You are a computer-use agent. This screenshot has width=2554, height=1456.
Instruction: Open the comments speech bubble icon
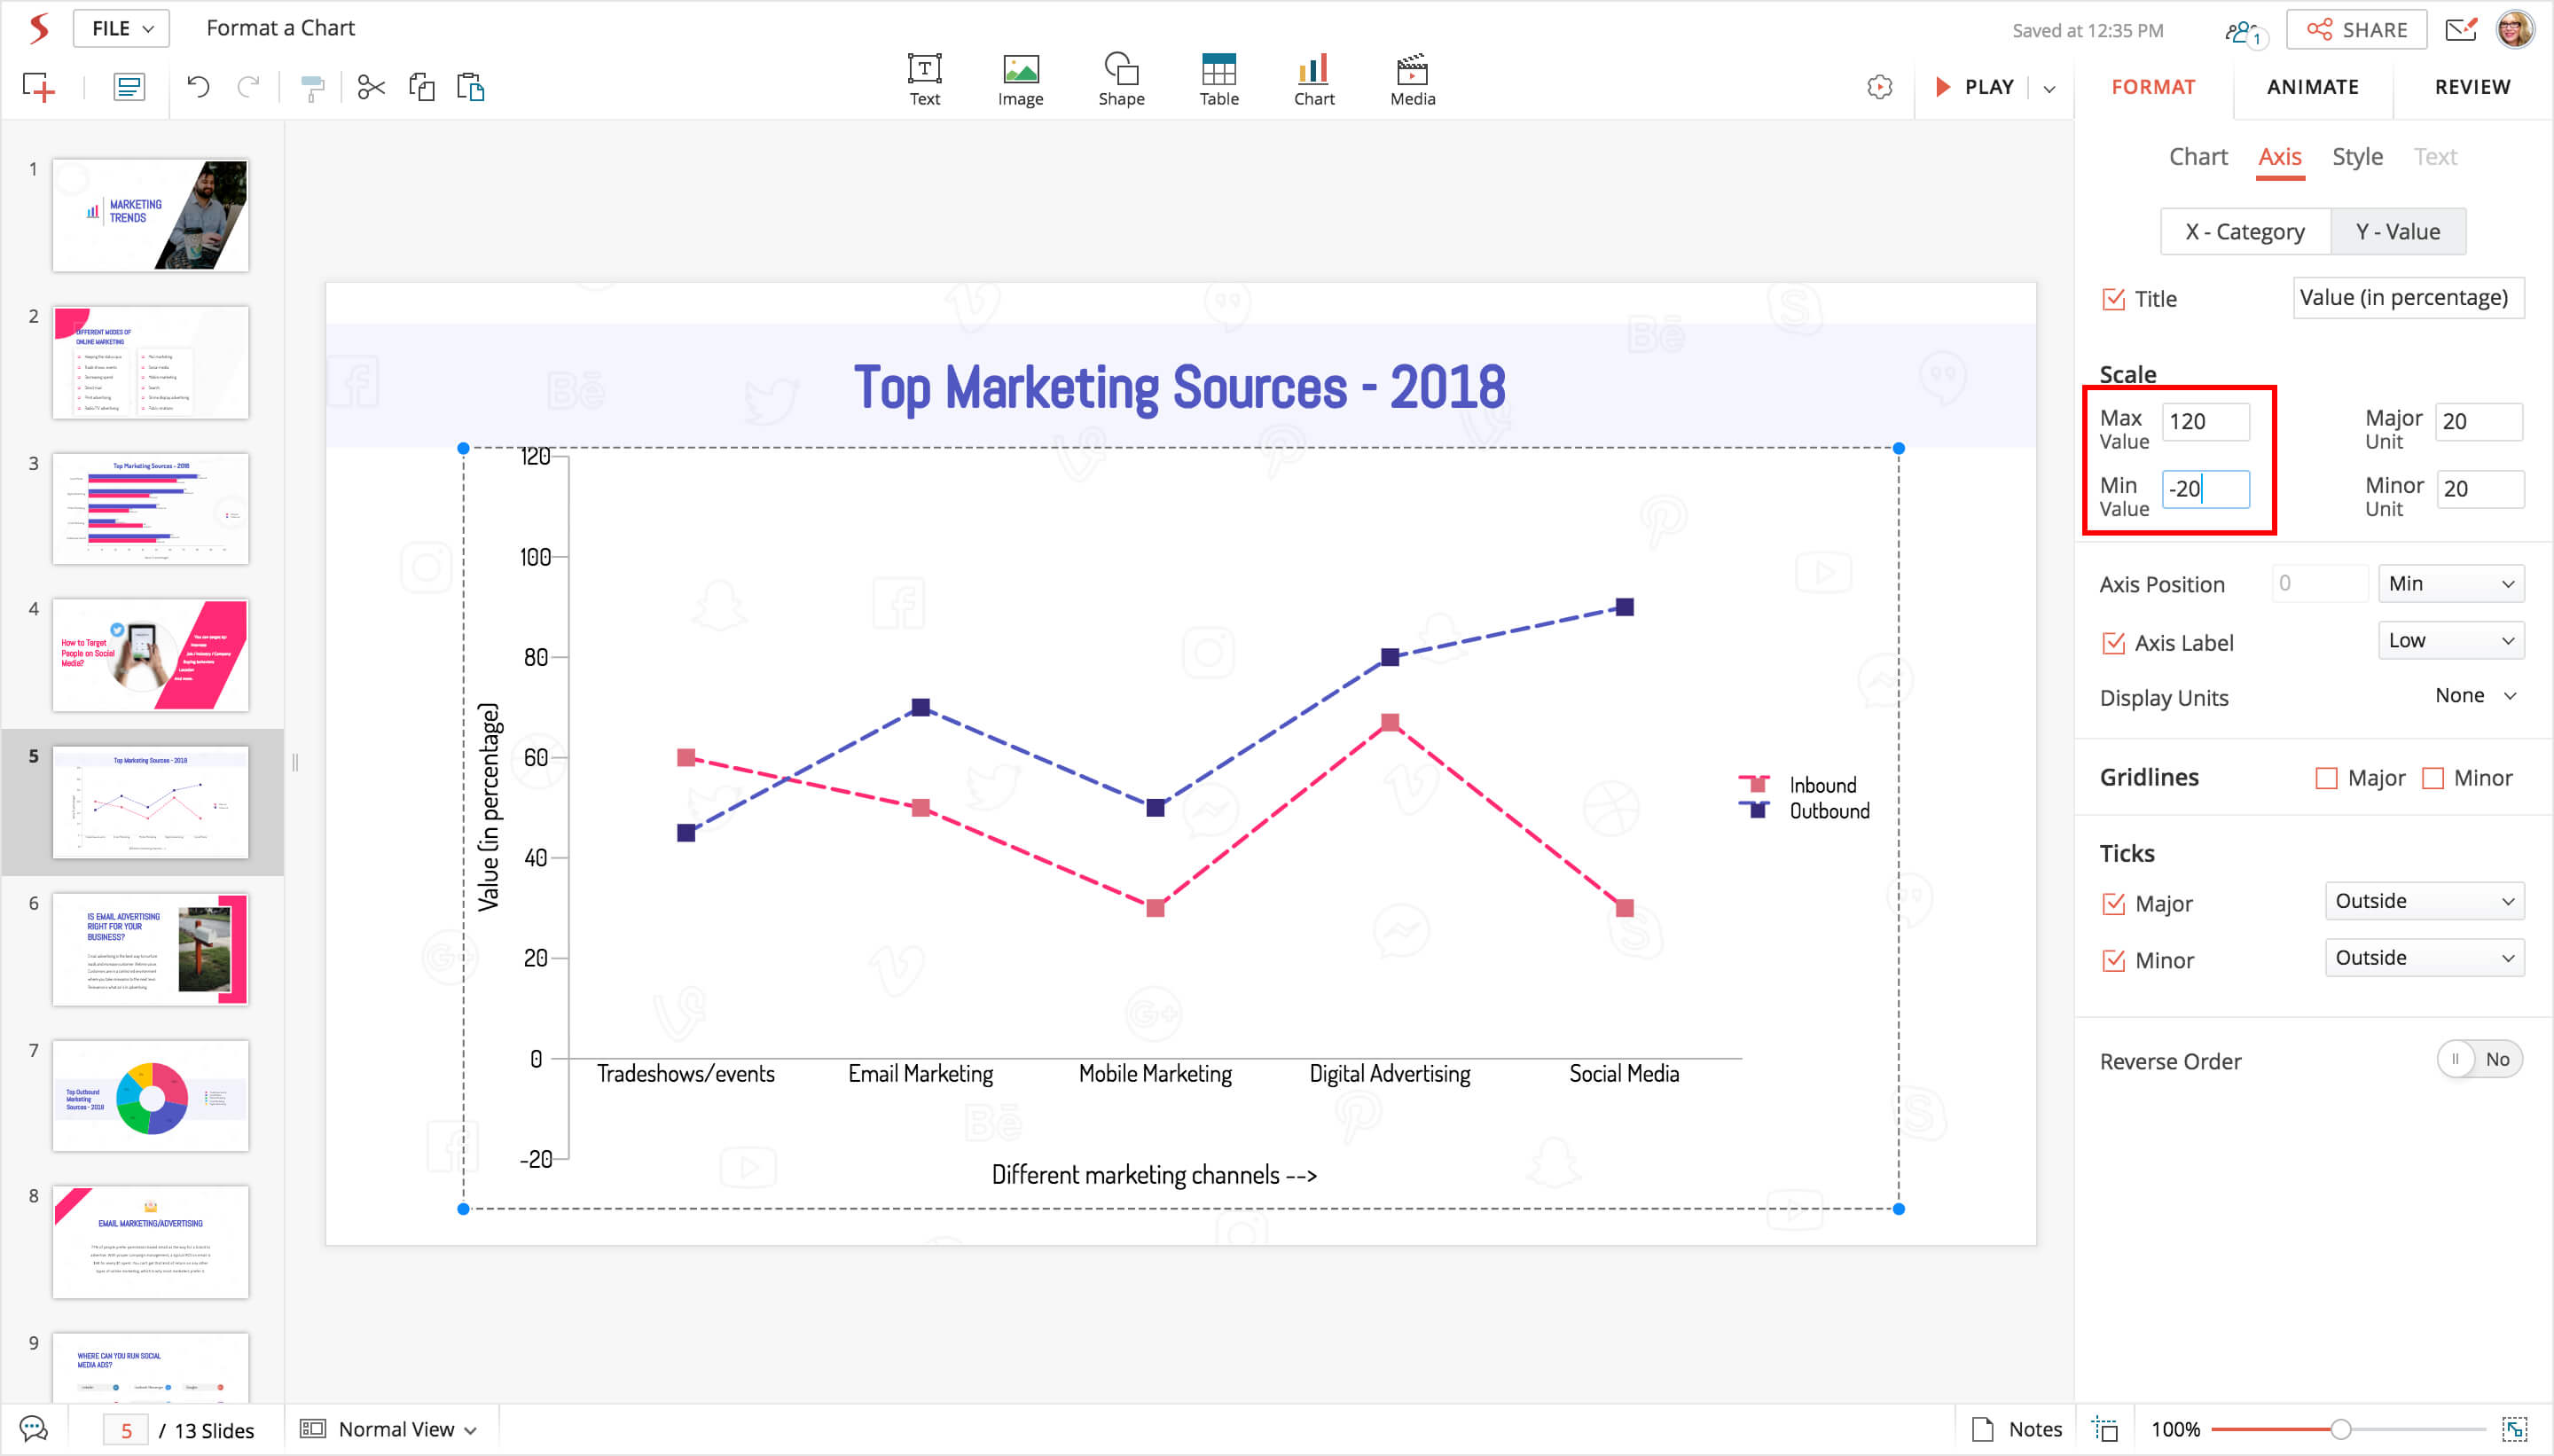[x=33, y=1429]
